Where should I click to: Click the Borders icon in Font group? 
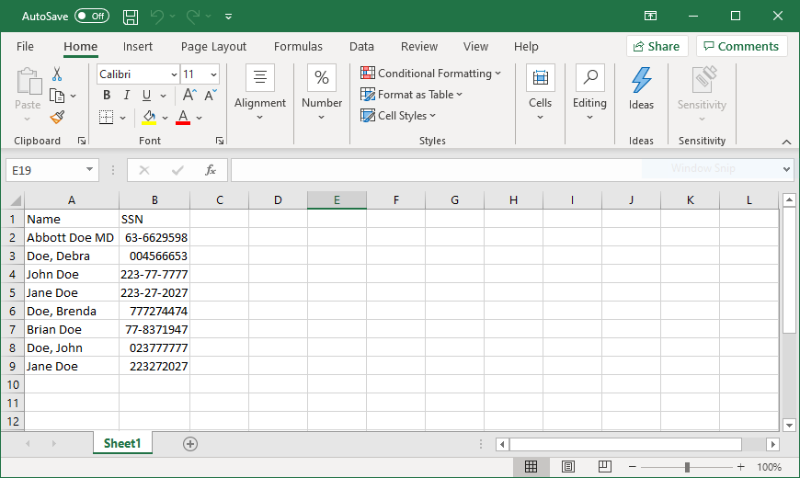coord(105,117)
